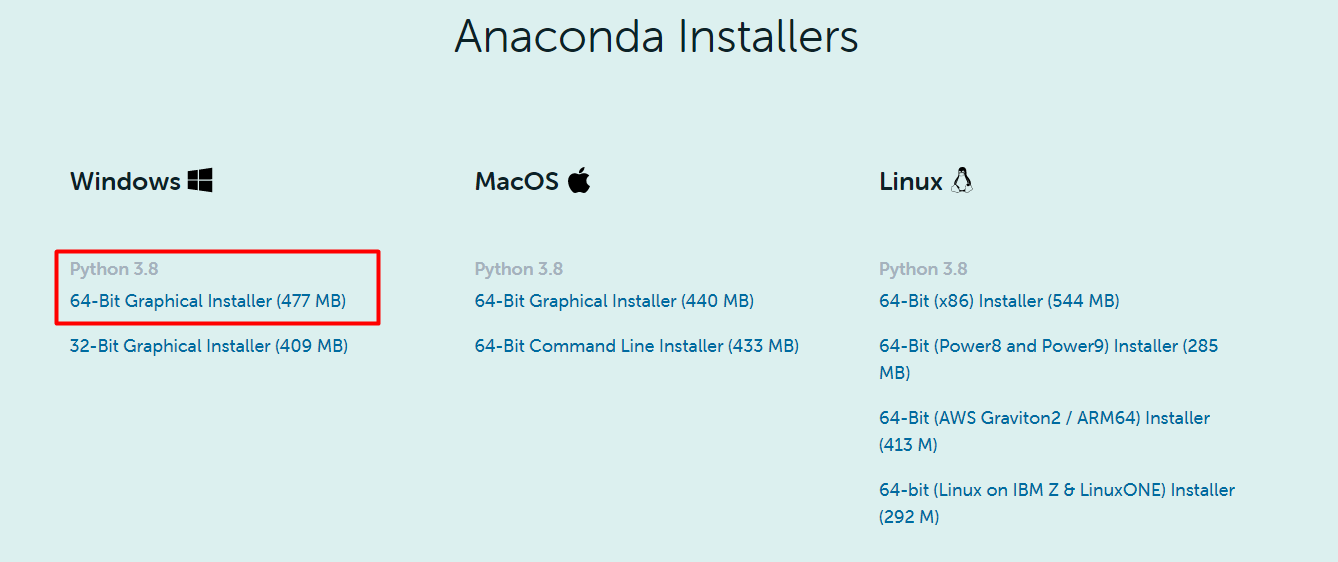Click the MacOS section heading text
This screenshot has width=1338, height=562.
516,182
